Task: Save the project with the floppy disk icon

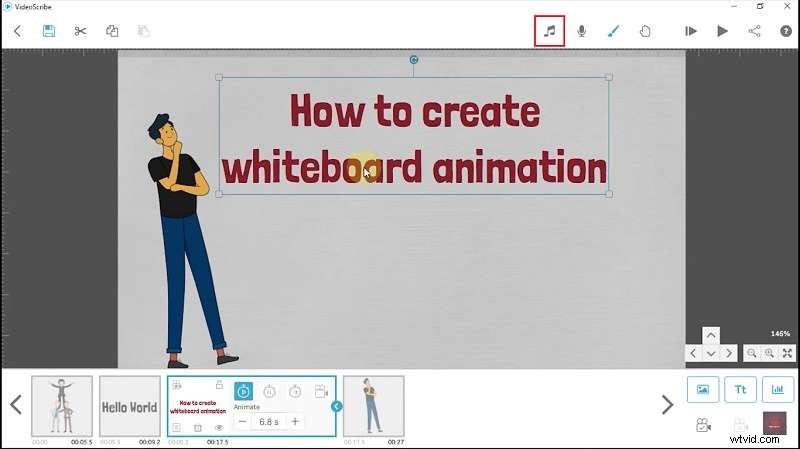Action: tap(48, 31)
